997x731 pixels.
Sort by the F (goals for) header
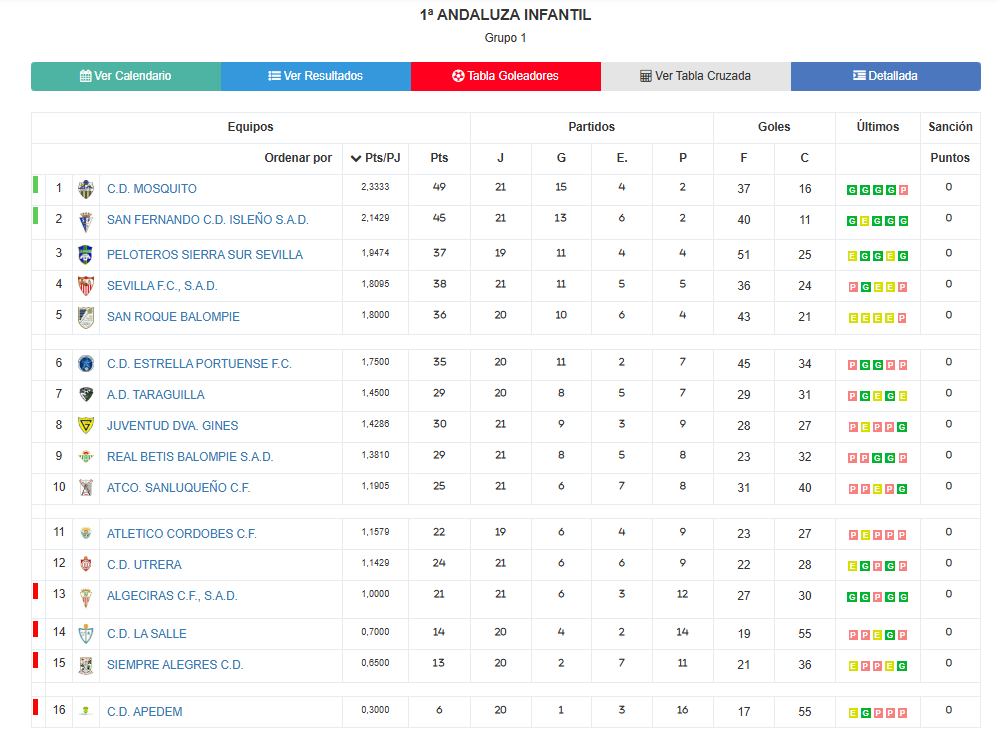point(744,158)
